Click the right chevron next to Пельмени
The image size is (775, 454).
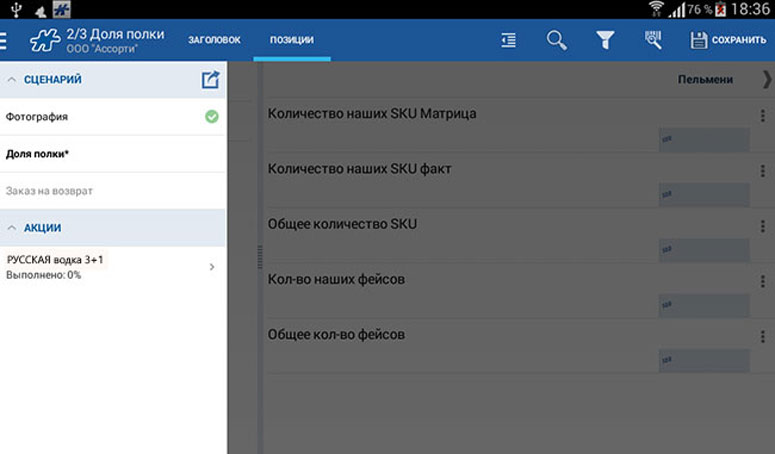767,80
